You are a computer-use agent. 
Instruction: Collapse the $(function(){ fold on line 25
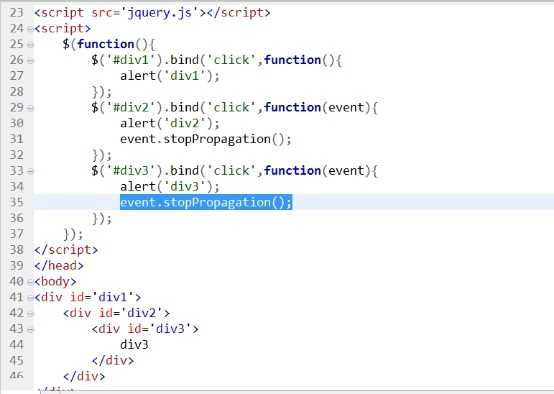coord(30,45)
